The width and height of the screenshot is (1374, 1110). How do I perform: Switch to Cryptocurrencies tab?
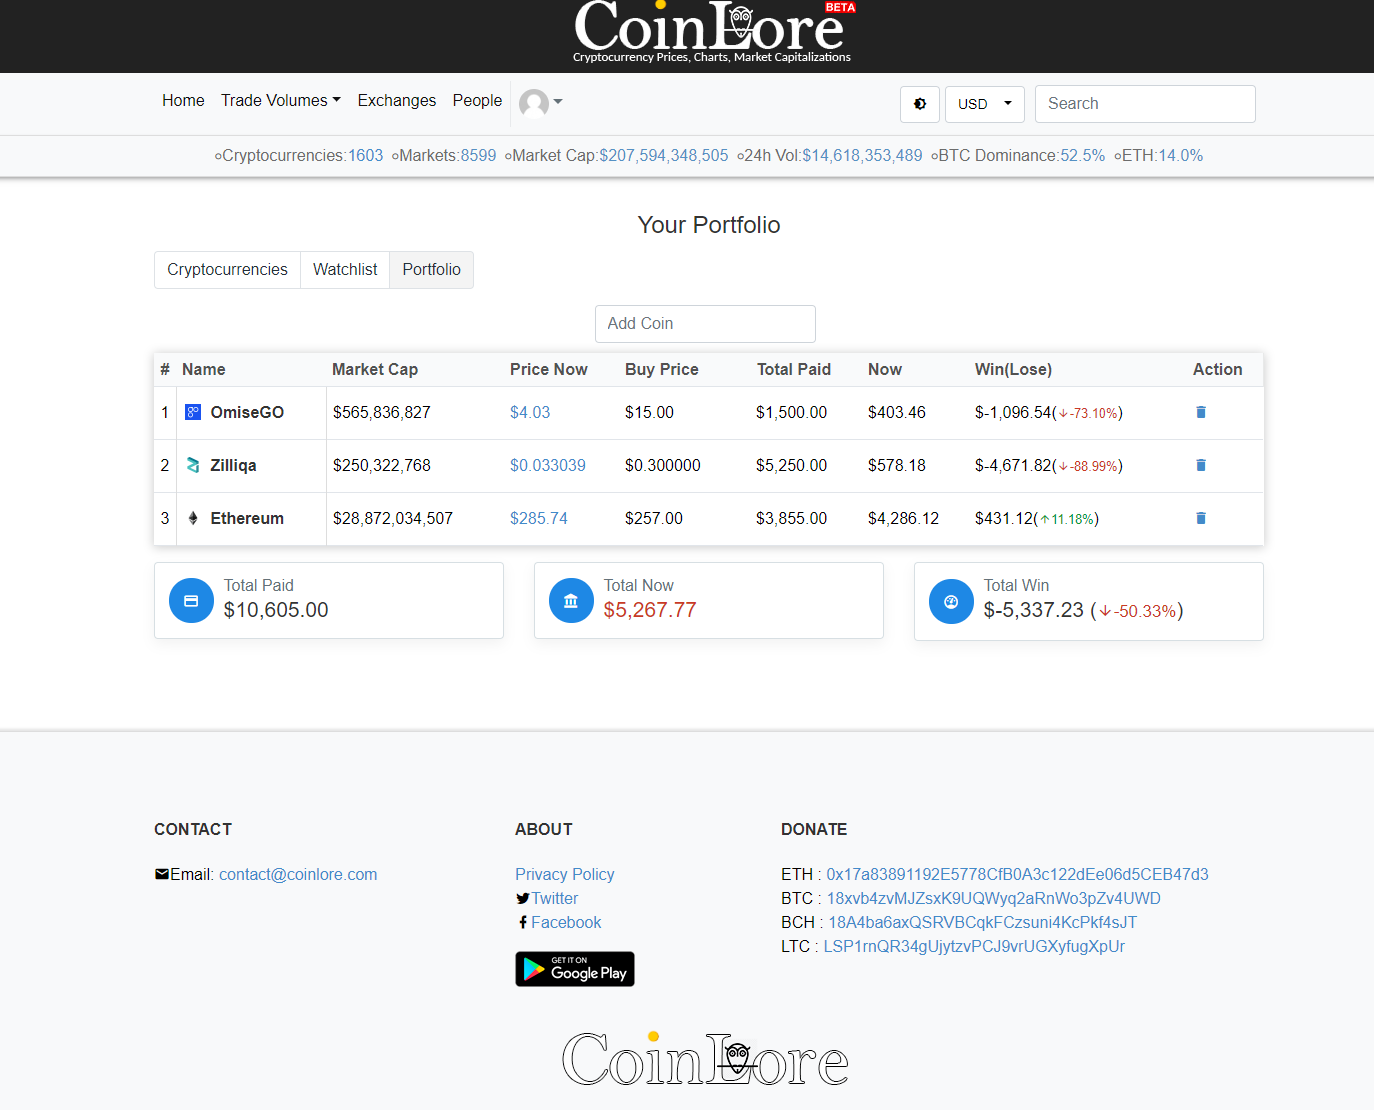pyautogui.click(x=227, y=270)
